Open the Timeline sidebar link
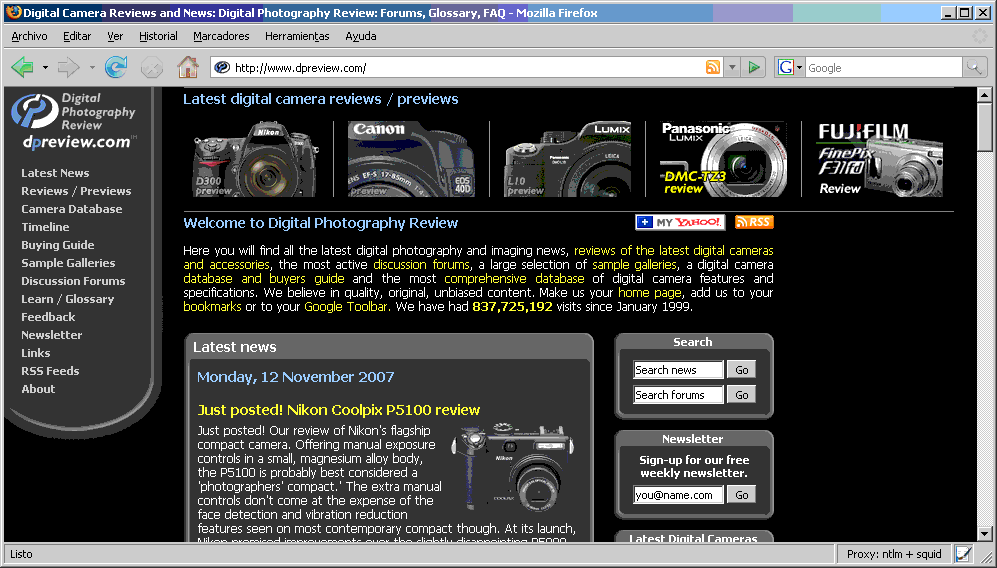This screenshot has width=997, height=568. coord(45,226)
